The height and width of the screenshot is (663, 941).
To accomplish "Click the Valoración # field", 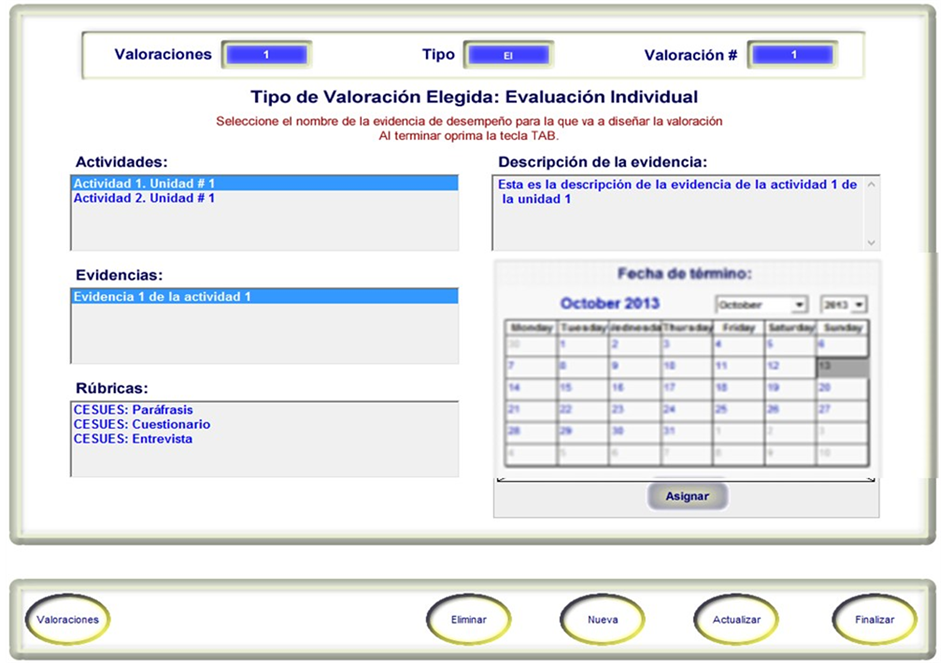I will pos(793,55).
